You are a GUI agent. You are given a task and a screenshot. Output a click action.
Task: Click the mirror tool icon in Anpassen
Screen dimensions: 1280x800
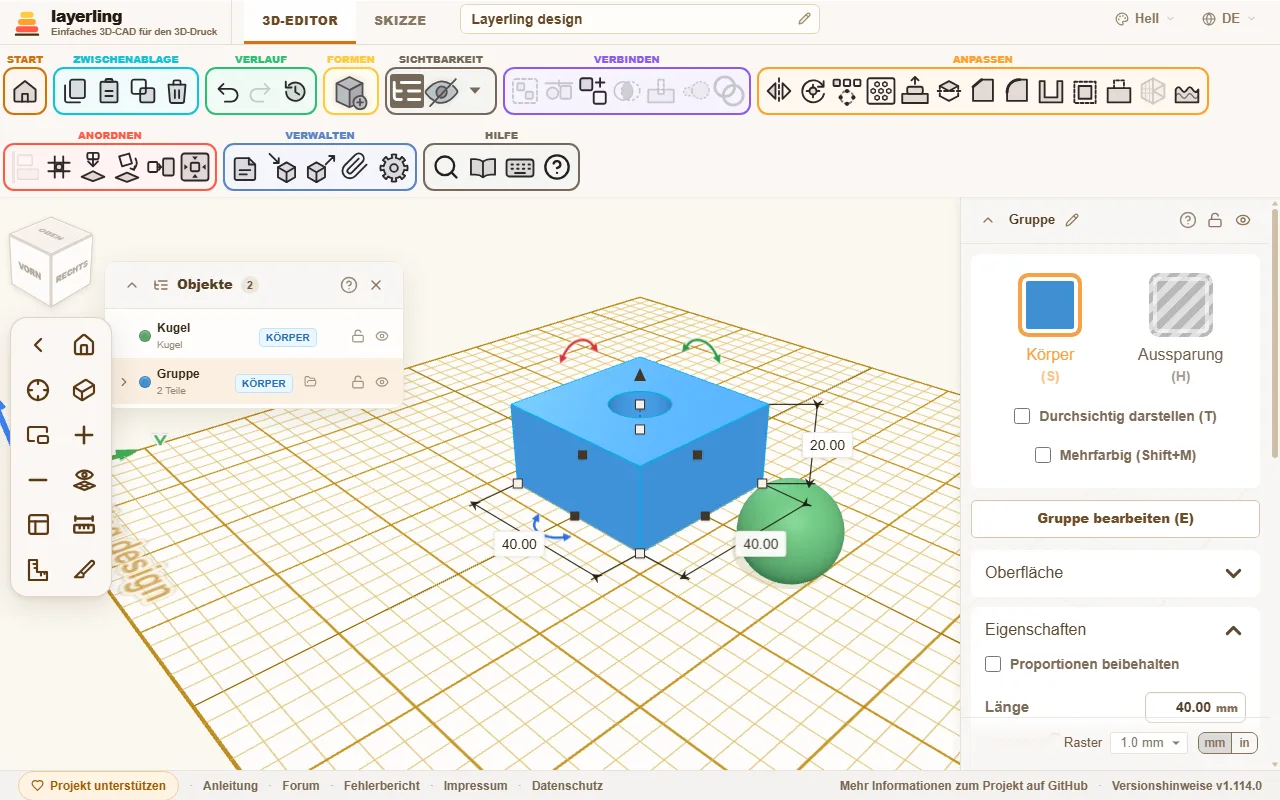pyautogui.click(x=778, y=91)
